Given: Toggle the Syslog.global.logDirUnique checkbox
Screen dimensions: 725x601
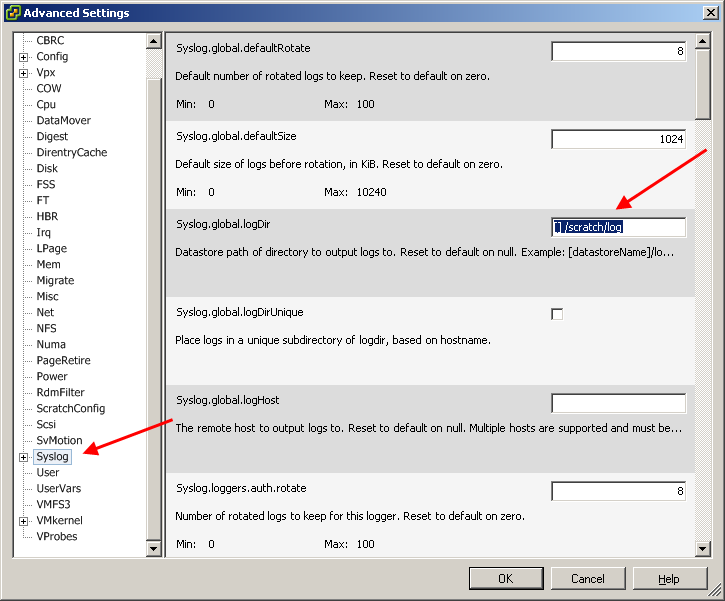Looking at the screenshot, I should [x=557, y=314].
